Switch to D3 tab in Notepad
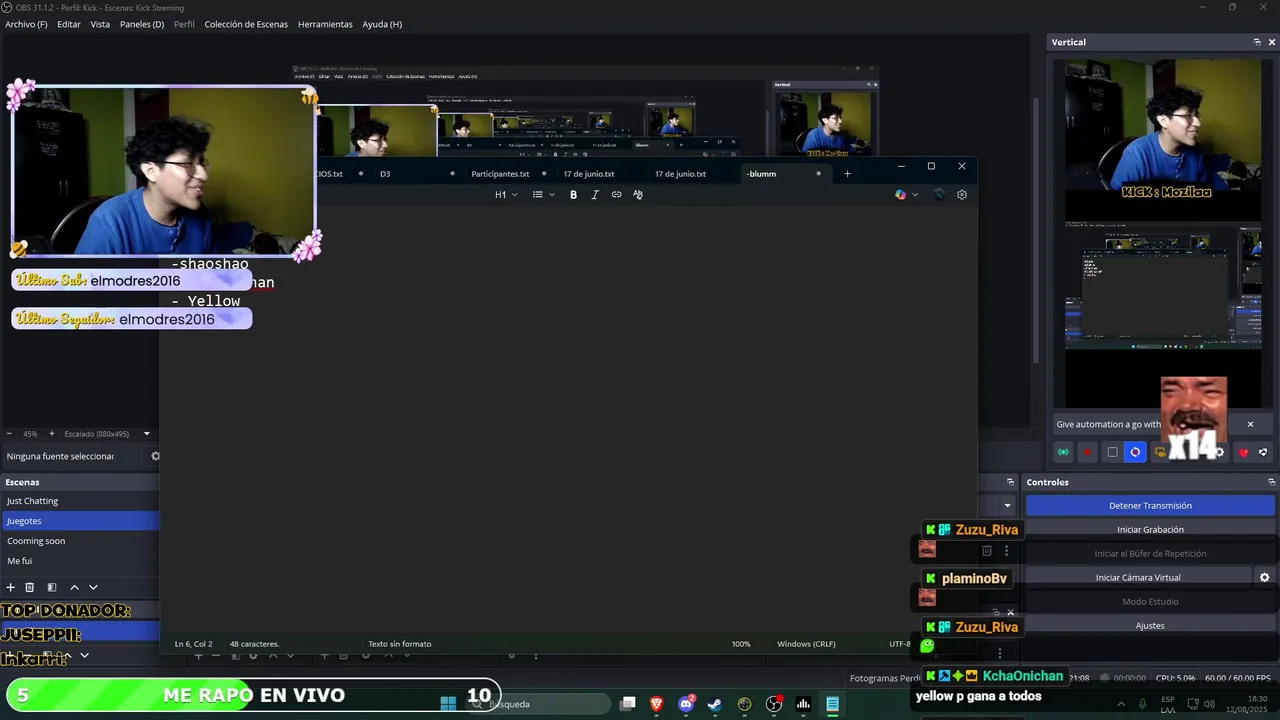The image size is (1280, 720). click(415, 173)
